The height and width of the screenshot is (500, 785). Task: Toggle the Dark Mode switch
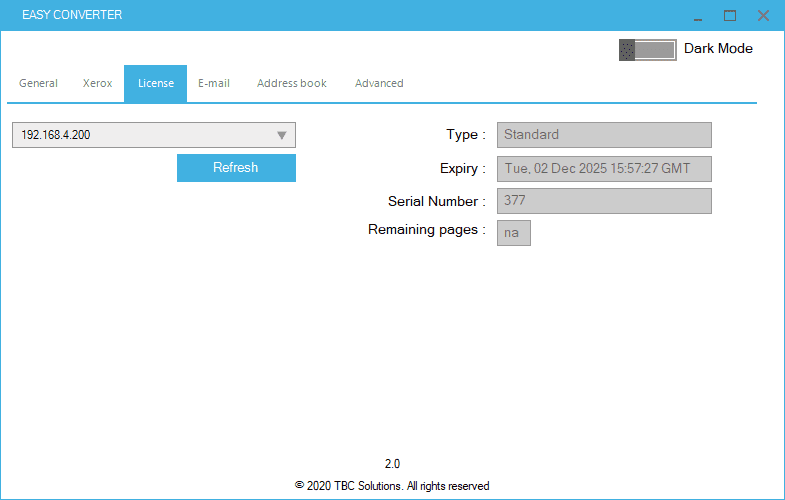coord(647,50)
